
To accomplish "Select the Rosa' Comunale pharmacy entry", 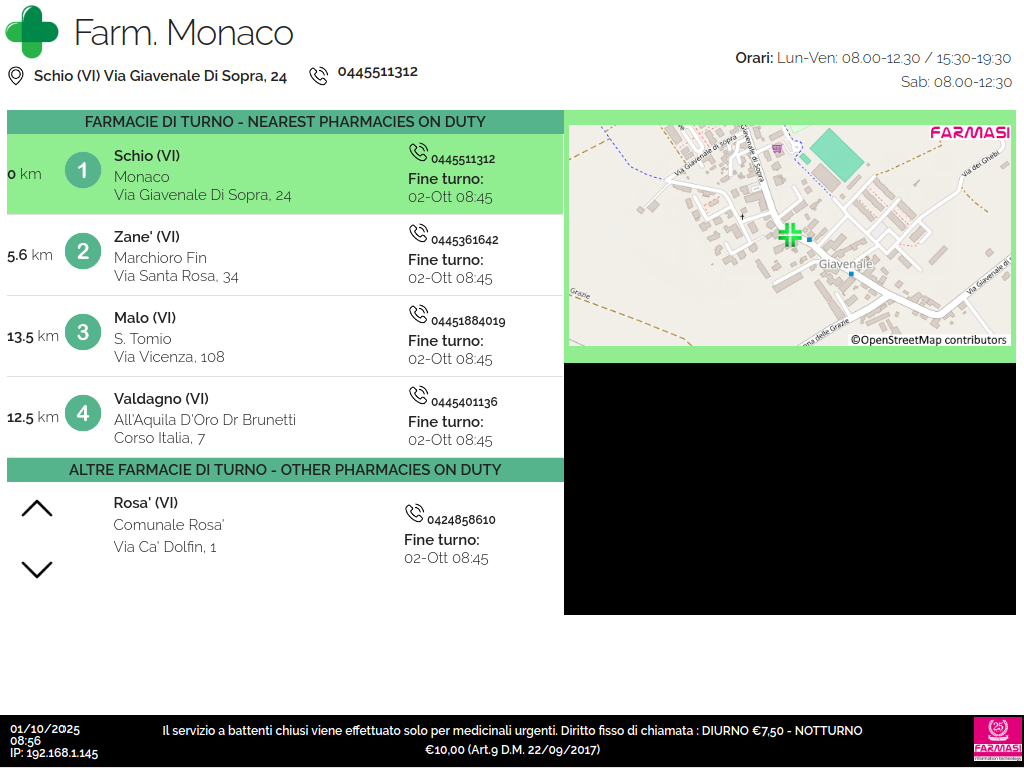I will click(168, 525).
